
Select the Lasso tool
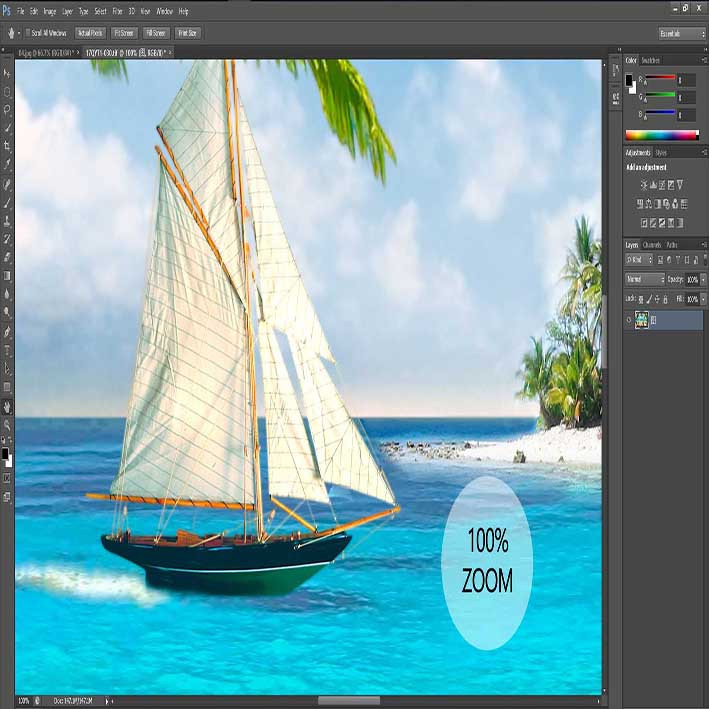[7, 110]
